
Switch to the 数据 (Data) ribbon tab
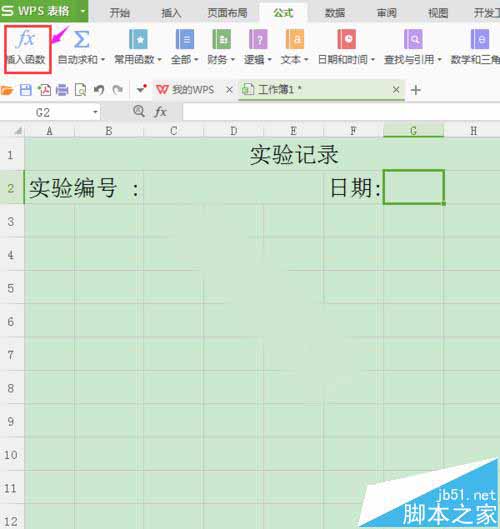point(335,13)
